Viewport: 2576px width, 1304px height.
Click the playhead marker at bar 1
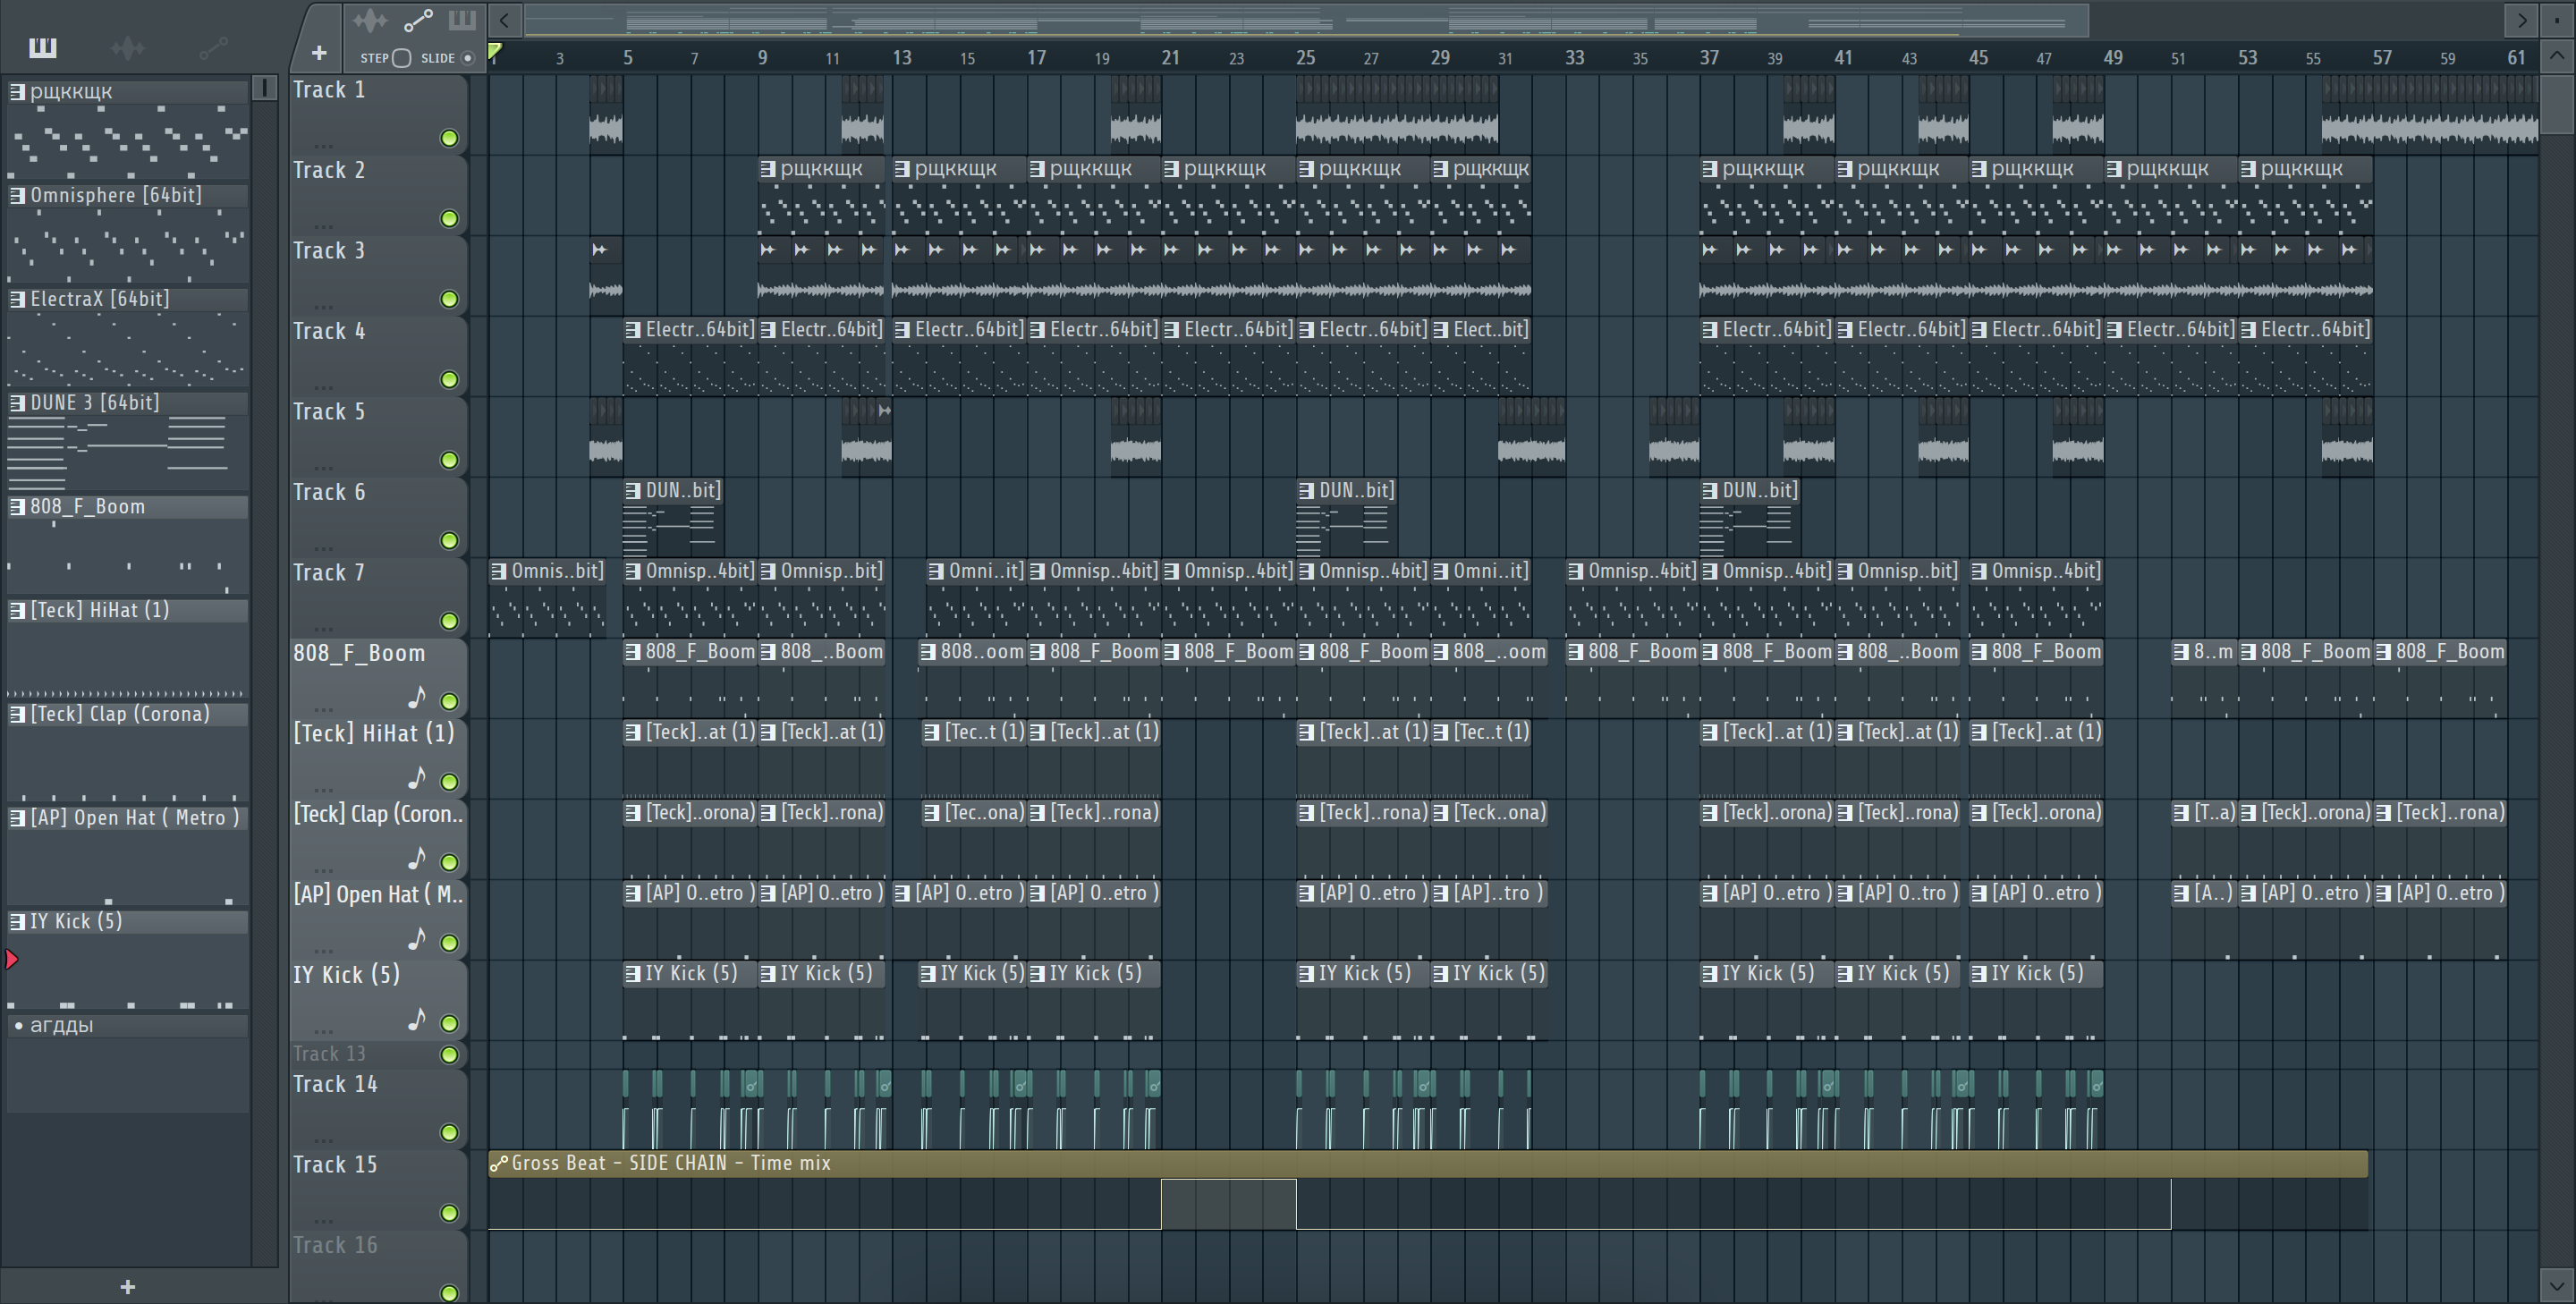pyautogui.click(x=494, y=51)
